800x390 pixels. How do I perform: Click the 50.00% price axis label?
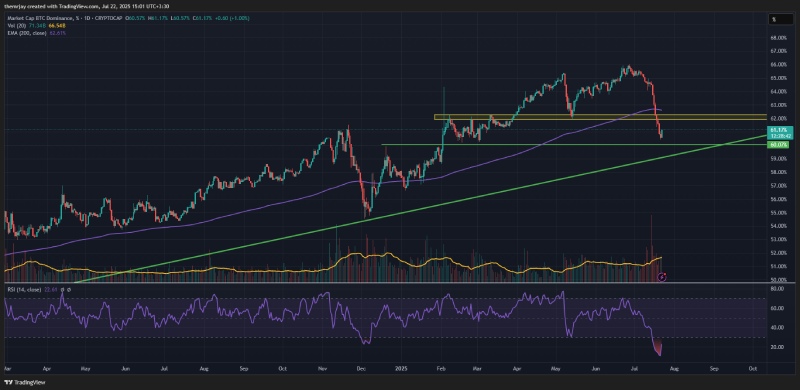pos(778,280)
